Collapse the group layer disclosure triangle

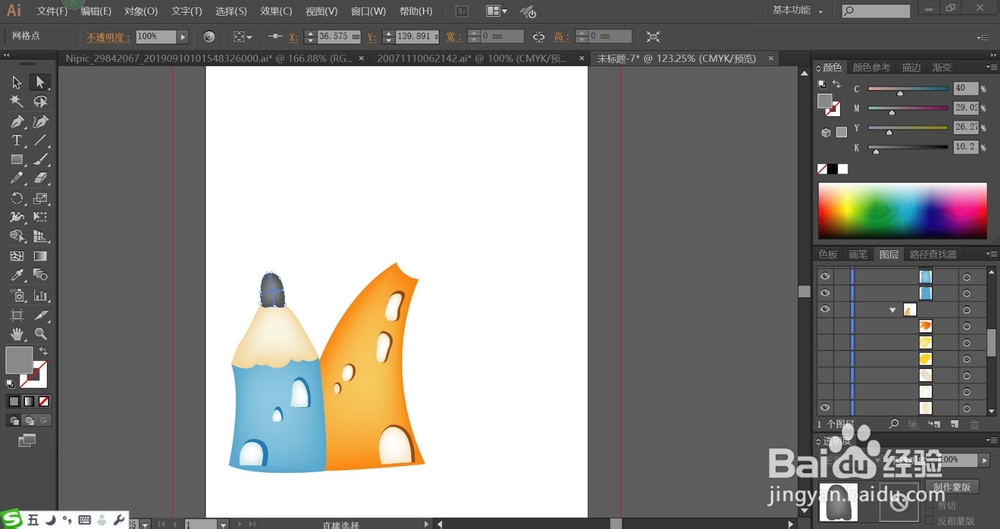point(893,310)
